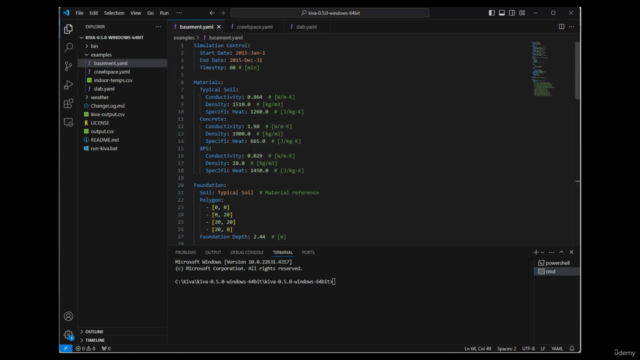Switch to the DEBUG CONSOLE panel tab
640x360 pixels.
pos(247,252)
